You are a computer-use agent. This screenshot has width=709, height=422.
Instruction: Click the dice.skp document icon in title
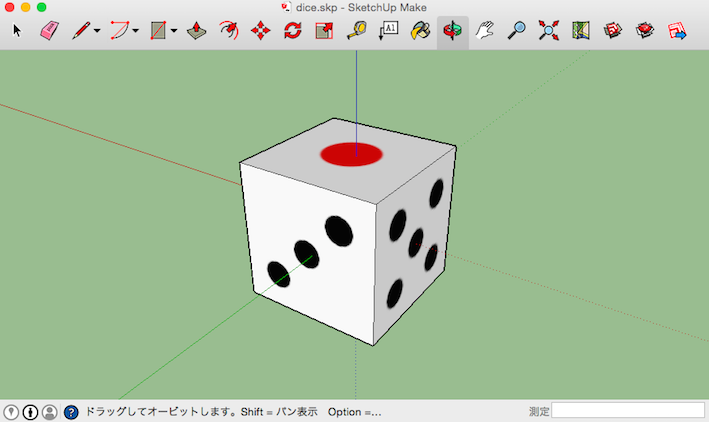(286, 7)
